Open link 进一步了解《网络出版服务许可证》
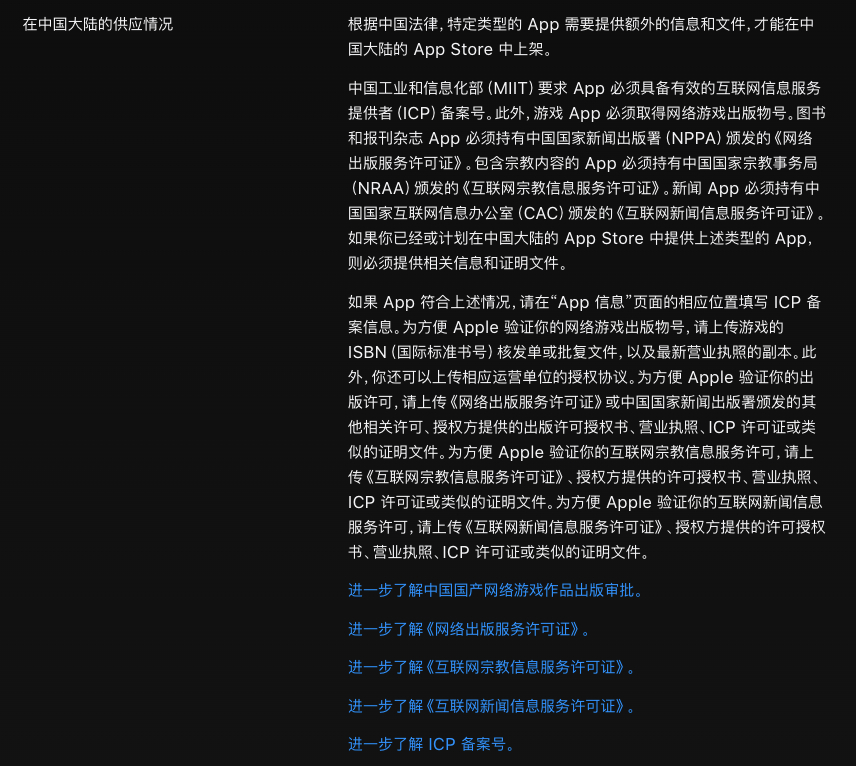 pos(470,629)
